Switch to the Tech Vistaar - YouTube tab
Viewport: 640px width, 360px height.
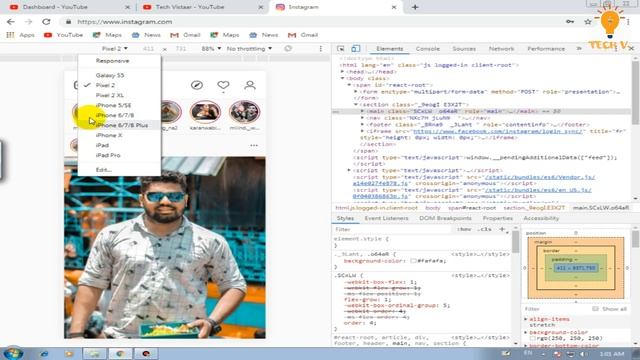(202, 7)
